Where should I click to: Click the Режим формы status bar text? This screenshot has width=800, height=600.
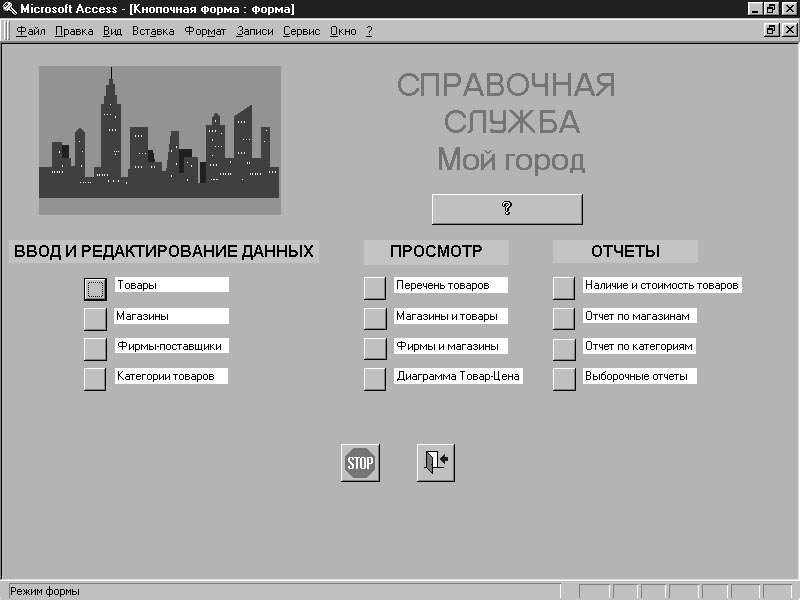click(45, 591)
